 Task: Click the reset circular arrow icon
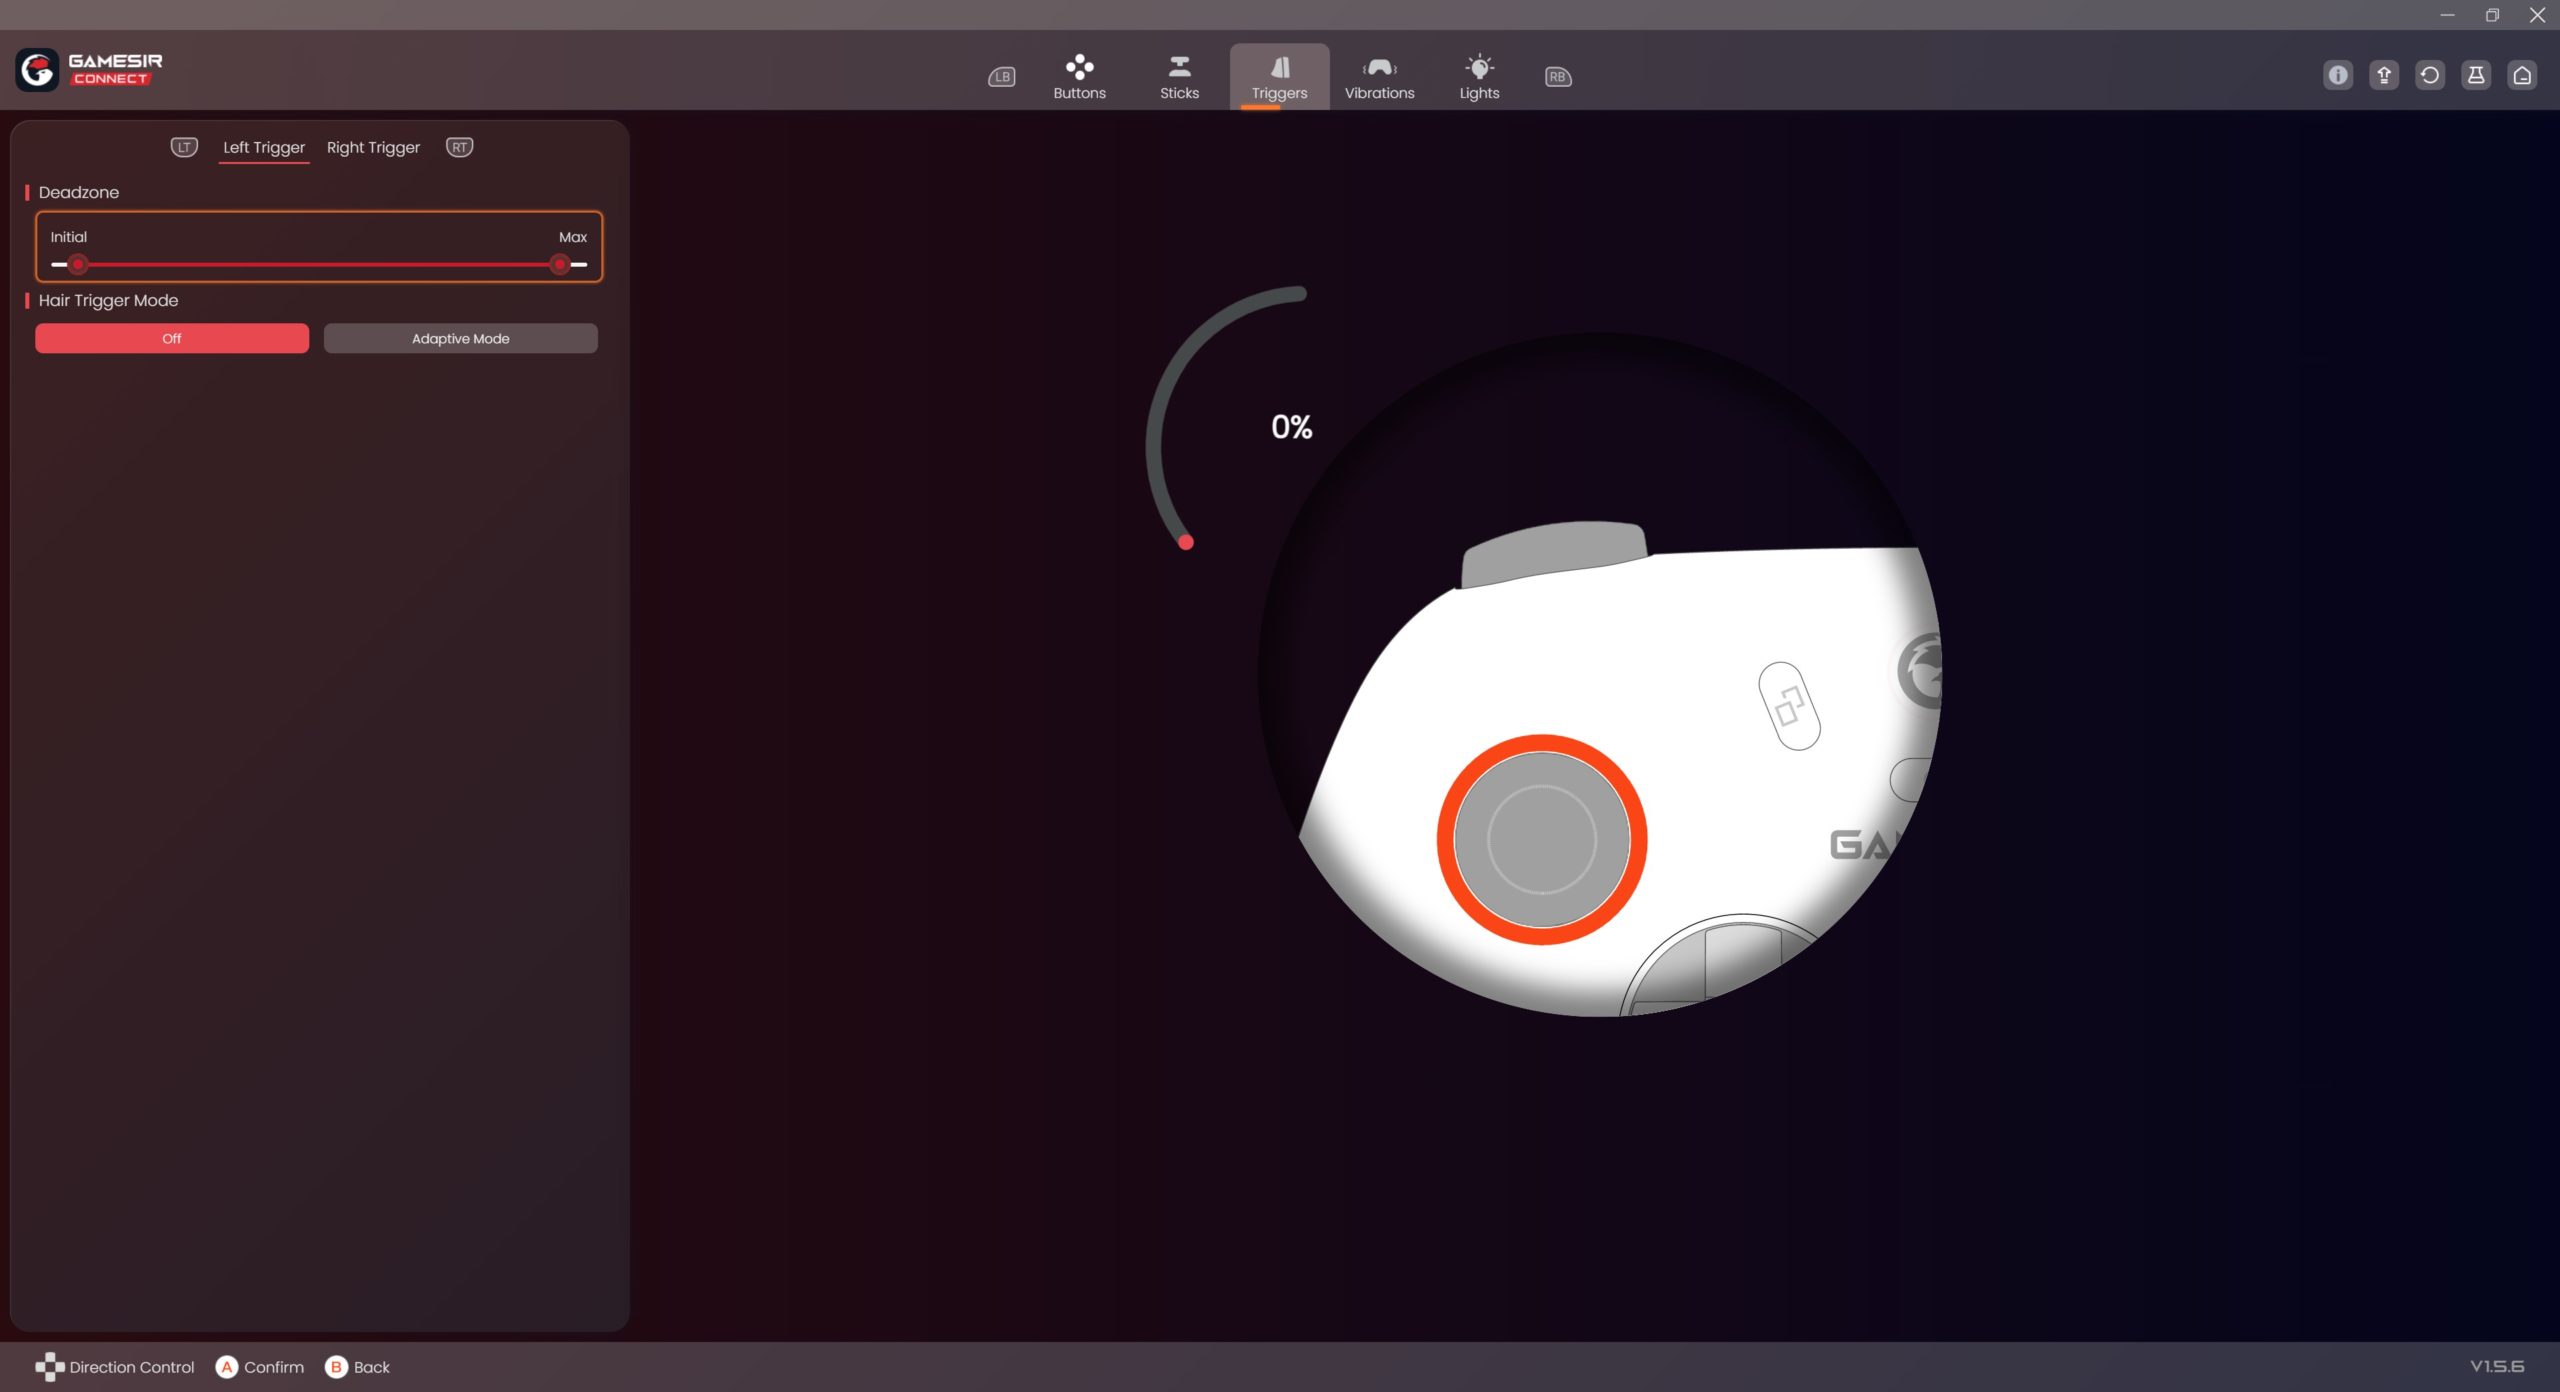[2430, 75]
